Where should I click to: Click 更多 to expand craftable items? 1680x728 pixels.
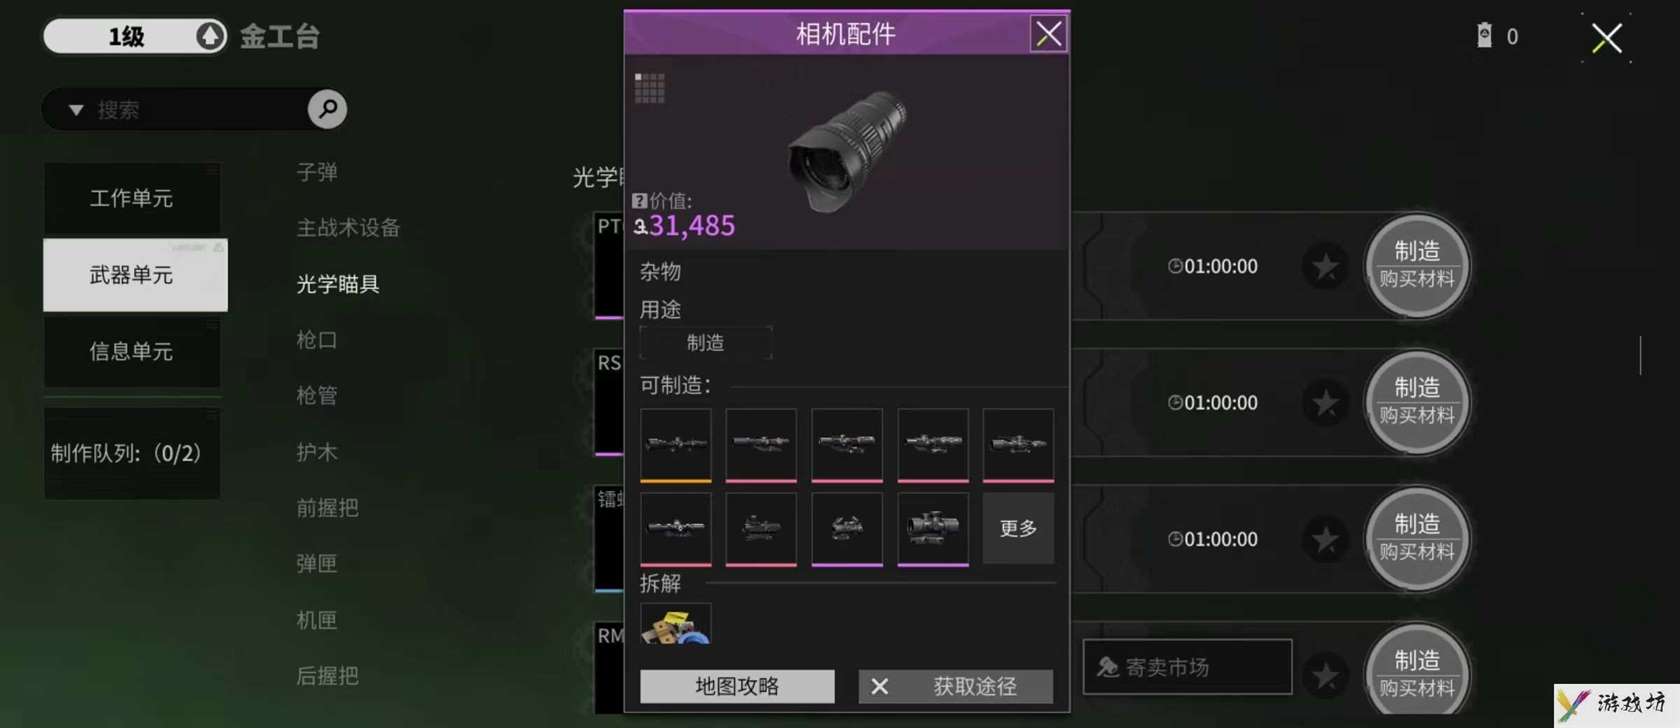[x=1018, y=528]
